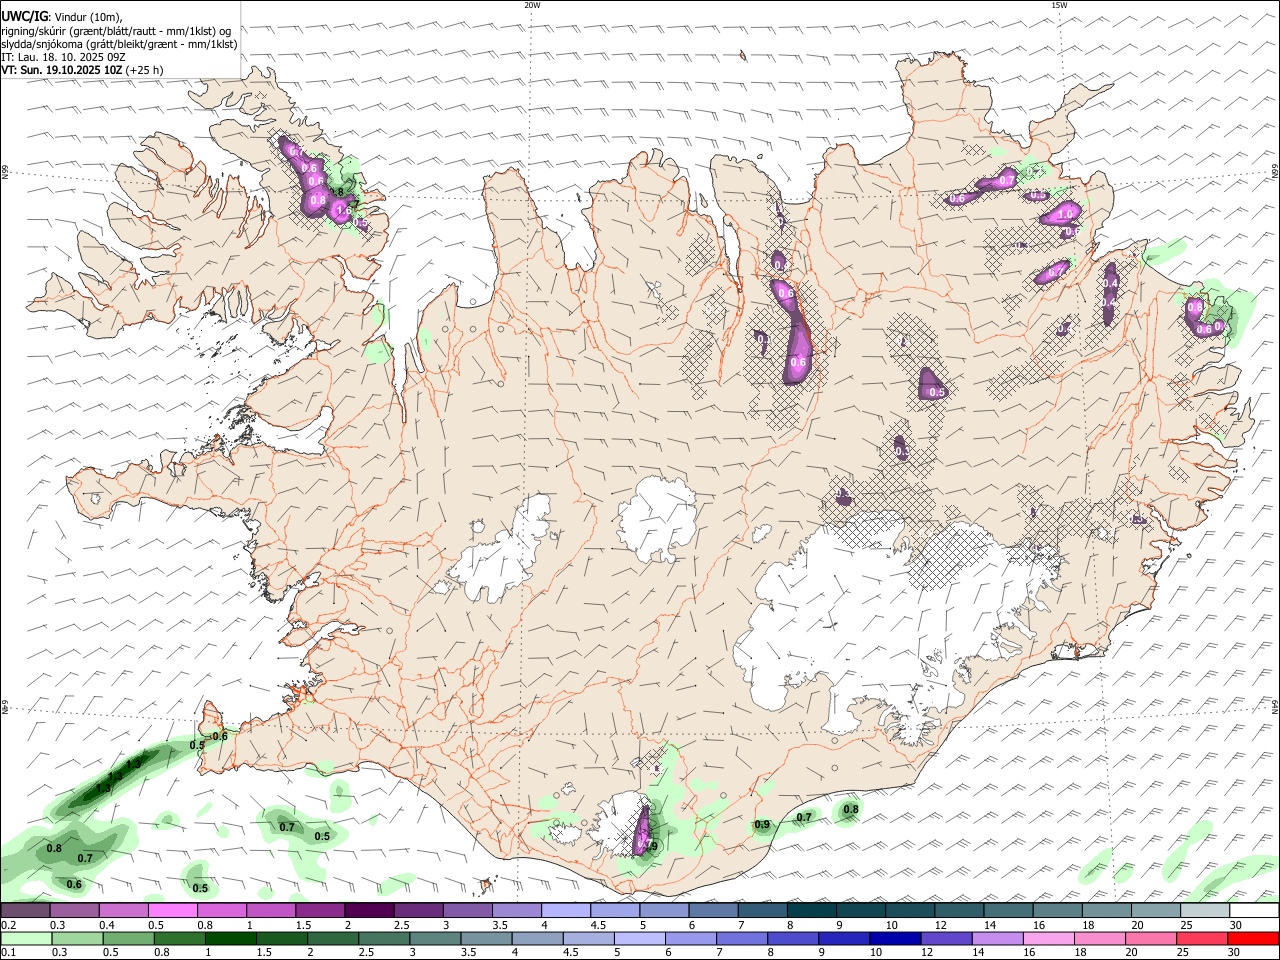Click the pale grey upper swatch between 25 and 30

click(x=1205, y=910)
